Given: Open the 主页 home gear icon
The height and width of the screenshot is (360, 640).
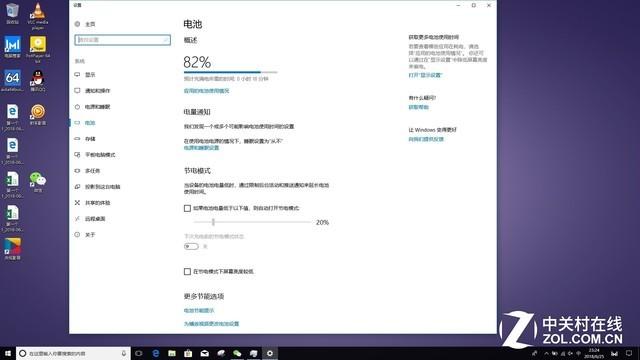Looking at the screenshot, I should tap(77, 24).
